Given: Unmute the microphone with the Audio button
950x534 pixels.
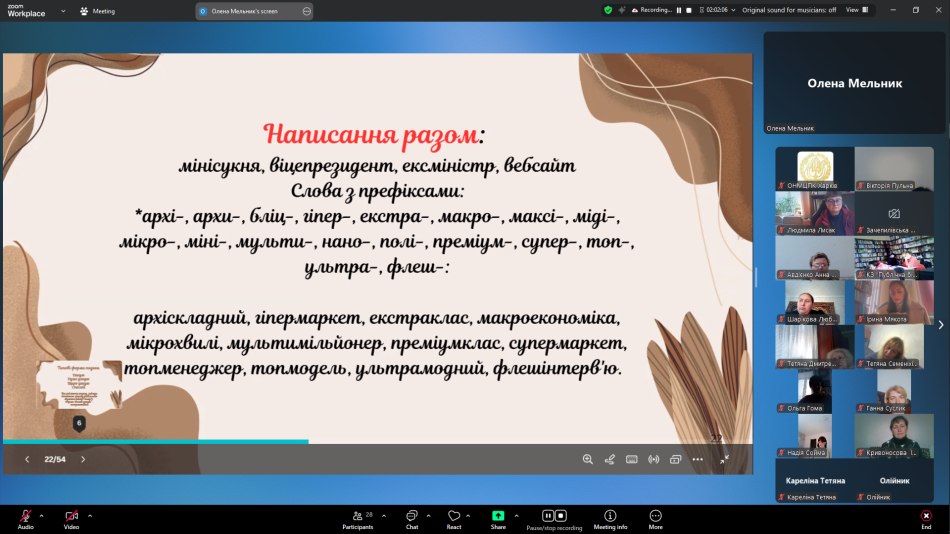Looking at the screenshot, I should [x=25, y=516].
